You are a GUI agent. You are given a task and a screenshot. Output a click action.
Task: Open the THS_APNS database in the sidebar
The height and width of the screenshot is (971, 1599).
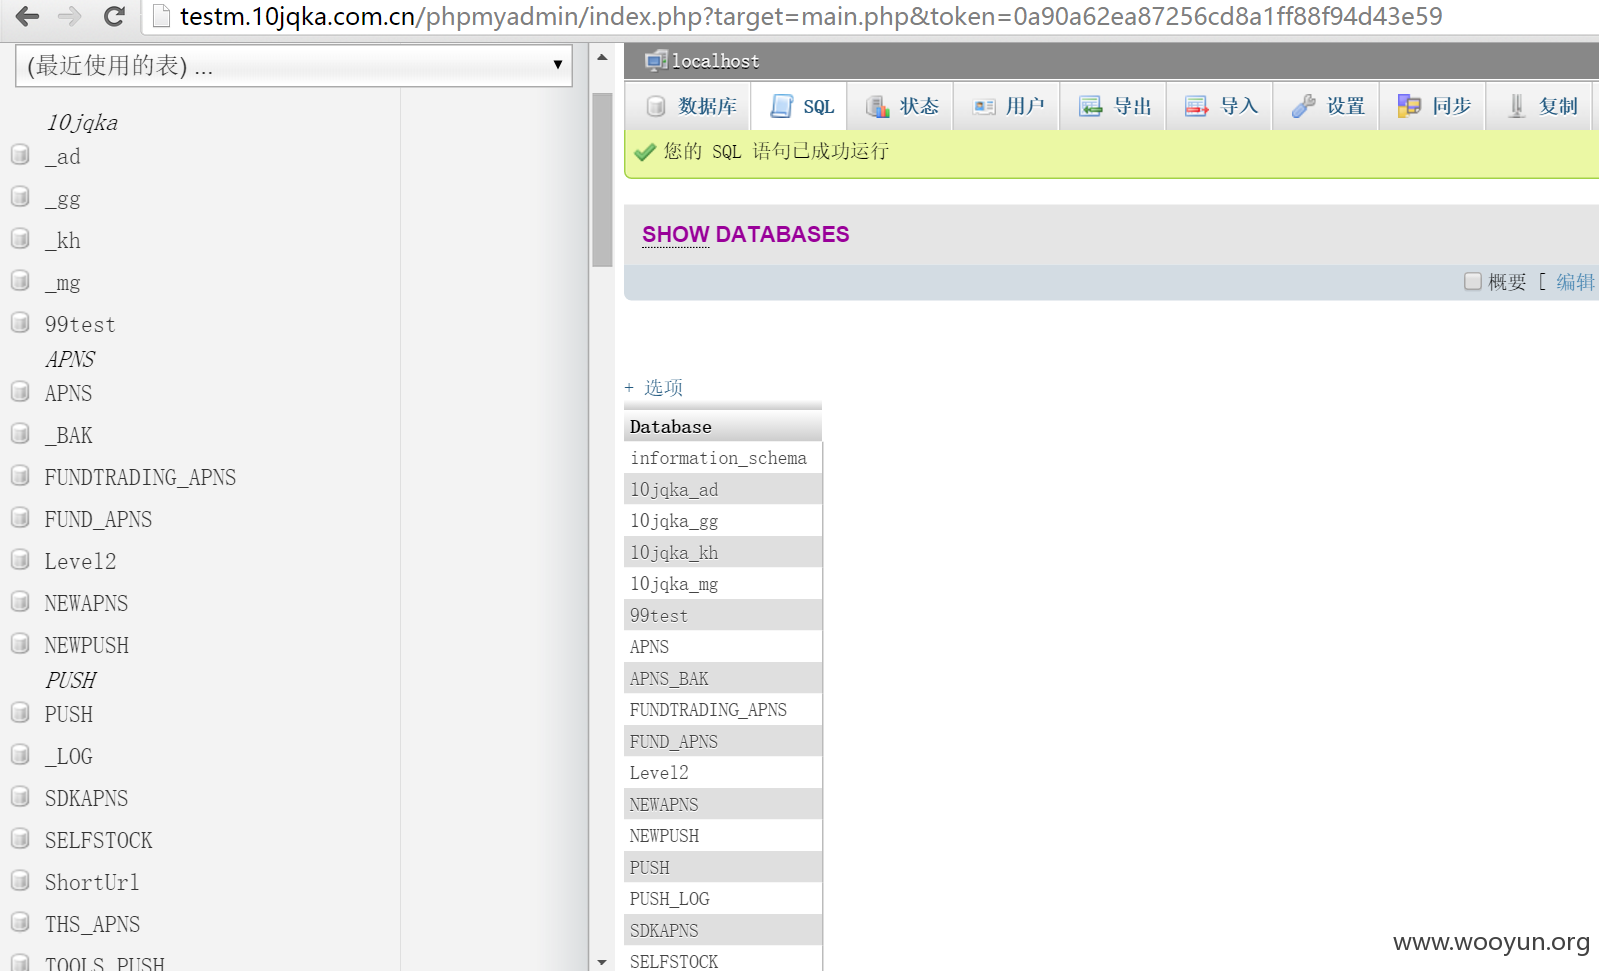pyautogui.click(x=92, y=924)
